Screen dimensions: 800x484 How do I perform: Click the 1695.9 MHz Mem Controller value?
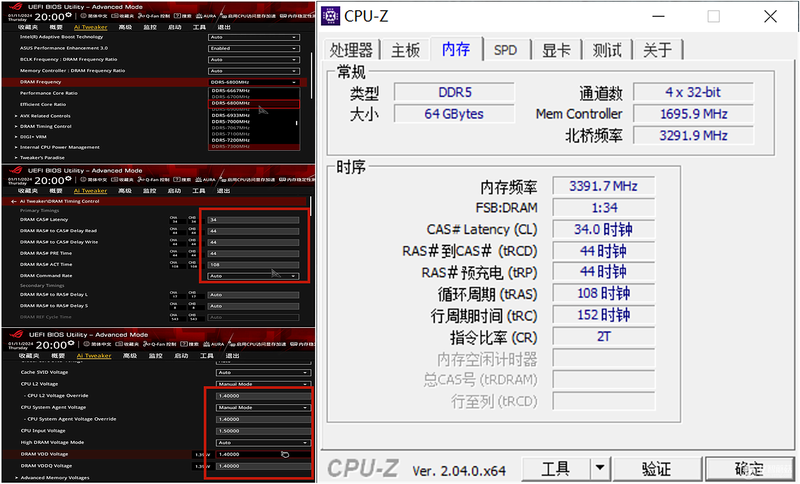693,114
